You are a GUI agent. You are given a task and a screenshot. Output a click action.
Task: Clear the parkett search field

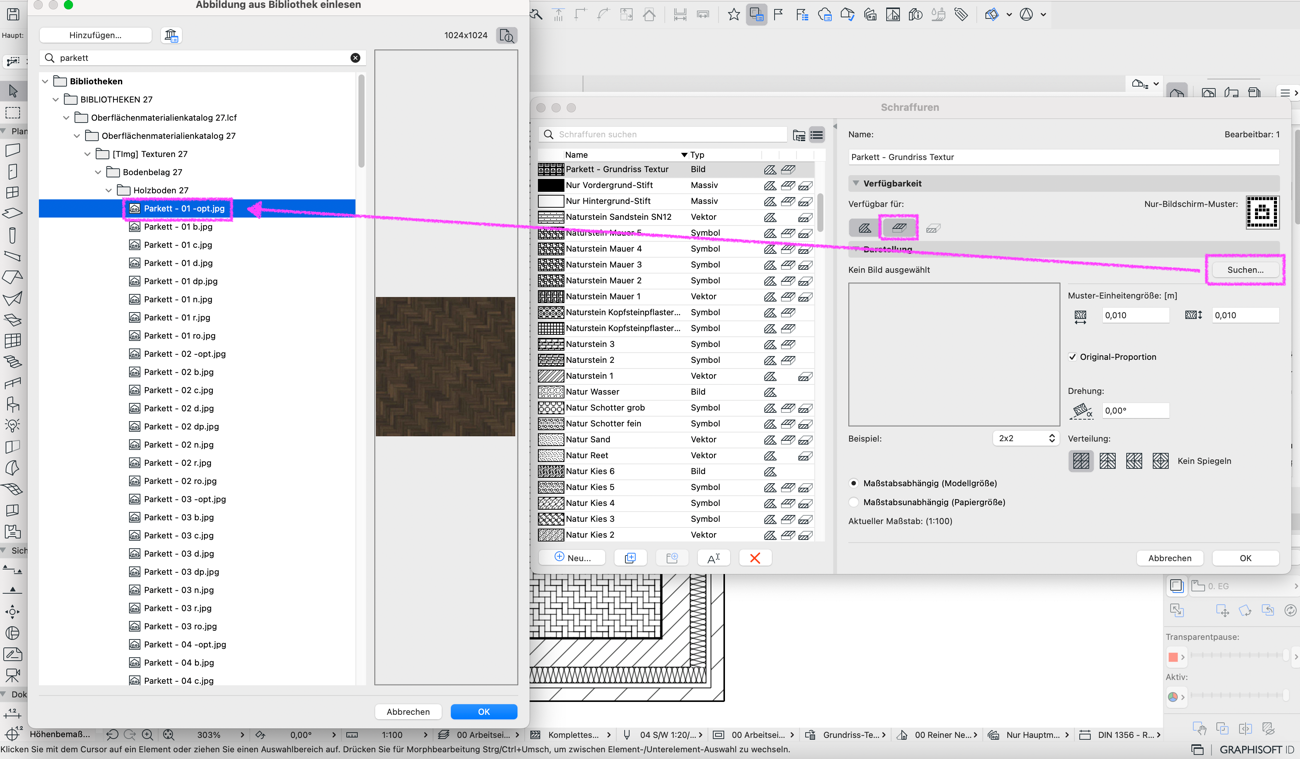tap(355, 58)
